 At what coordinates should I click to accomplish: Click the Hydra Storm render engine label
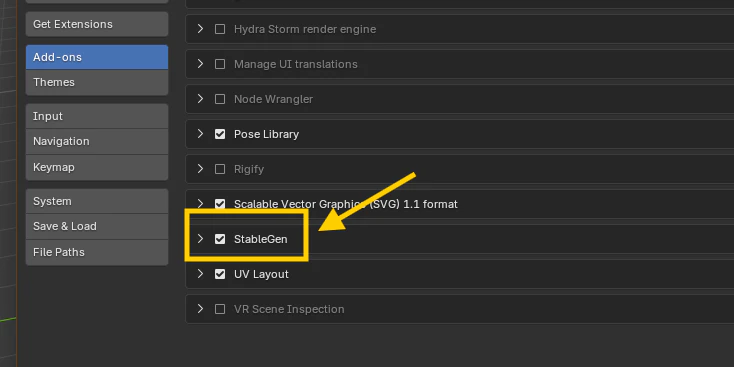point(305,29)
